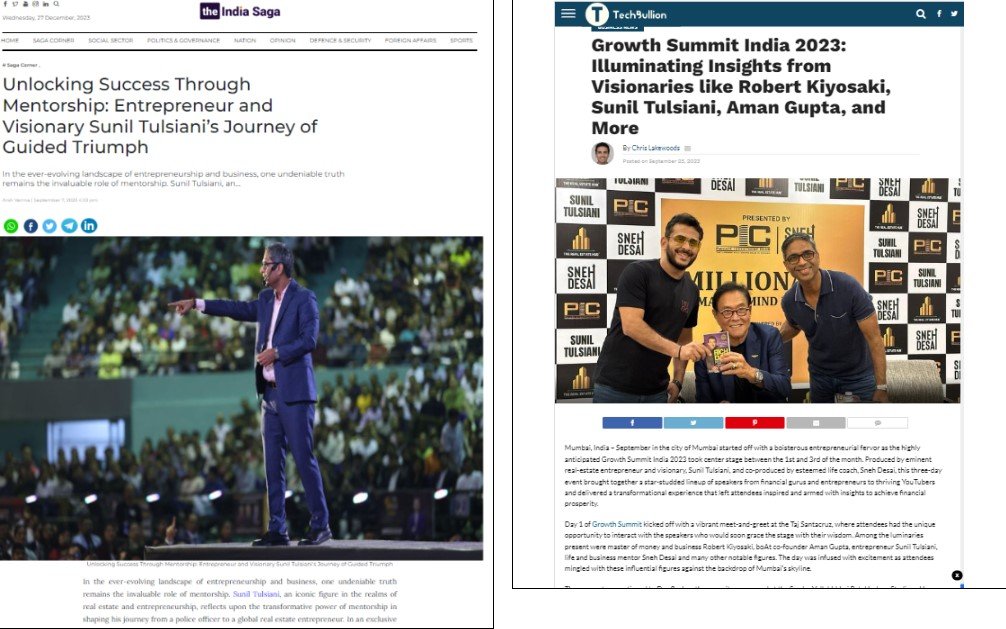Select the Sports navigation item
1006x629 pixels.
pyautogui.click(x=461, y=40)
